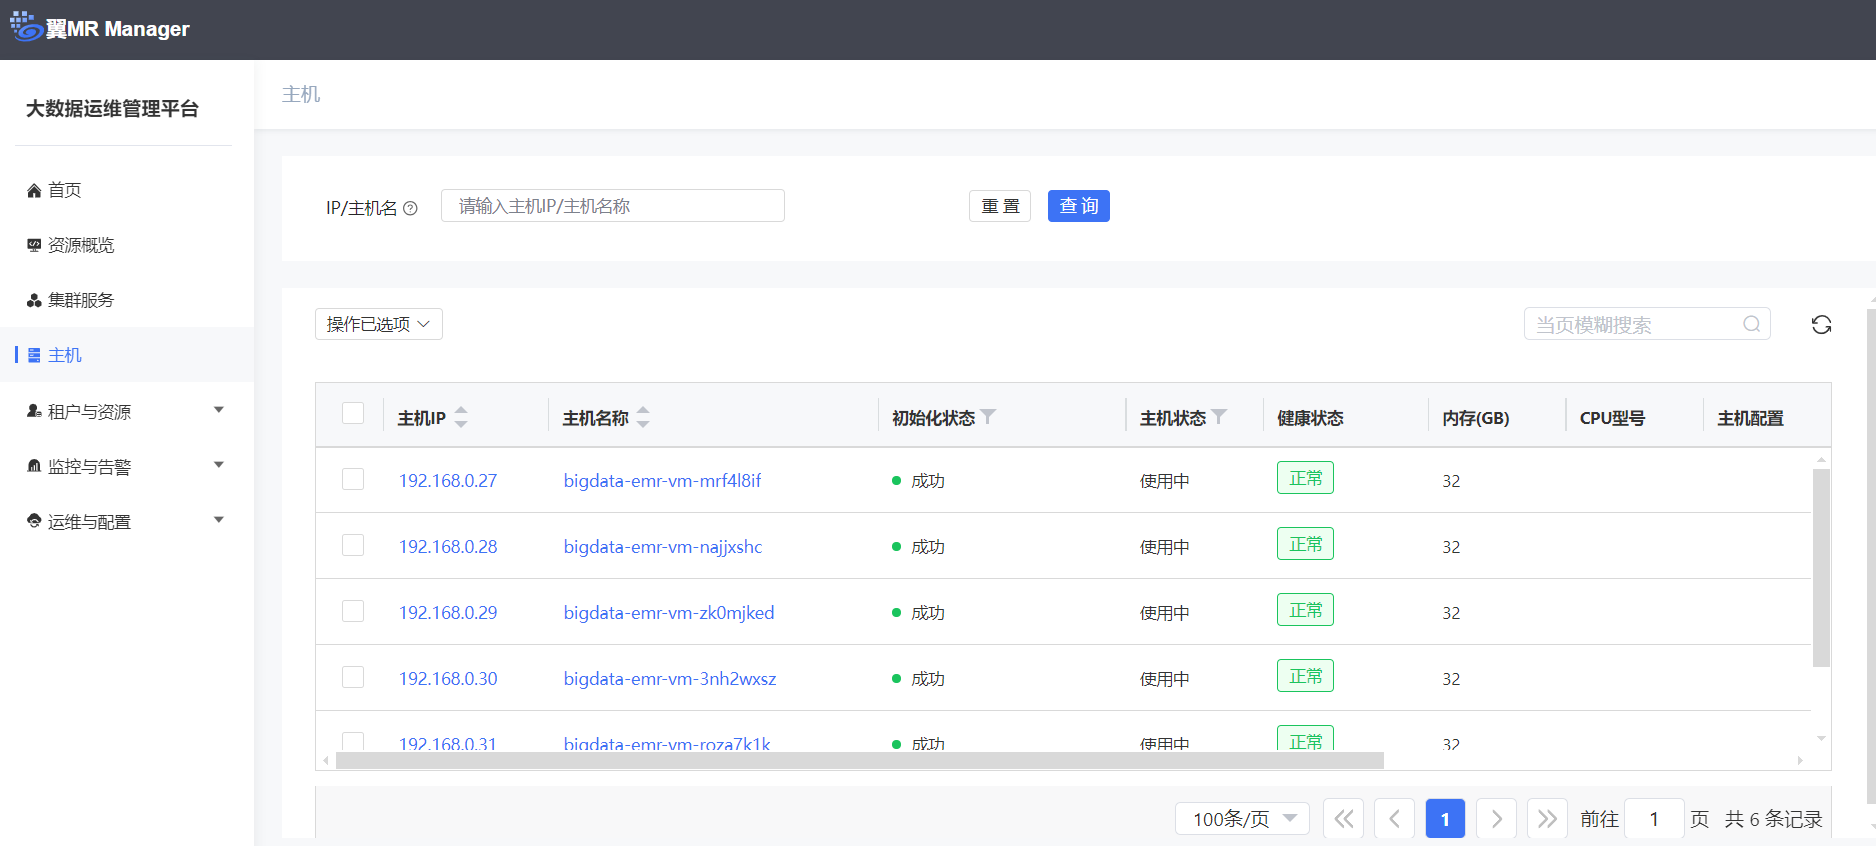
Task: Focus the IP/主机名 search input
Action: [613, 206]
